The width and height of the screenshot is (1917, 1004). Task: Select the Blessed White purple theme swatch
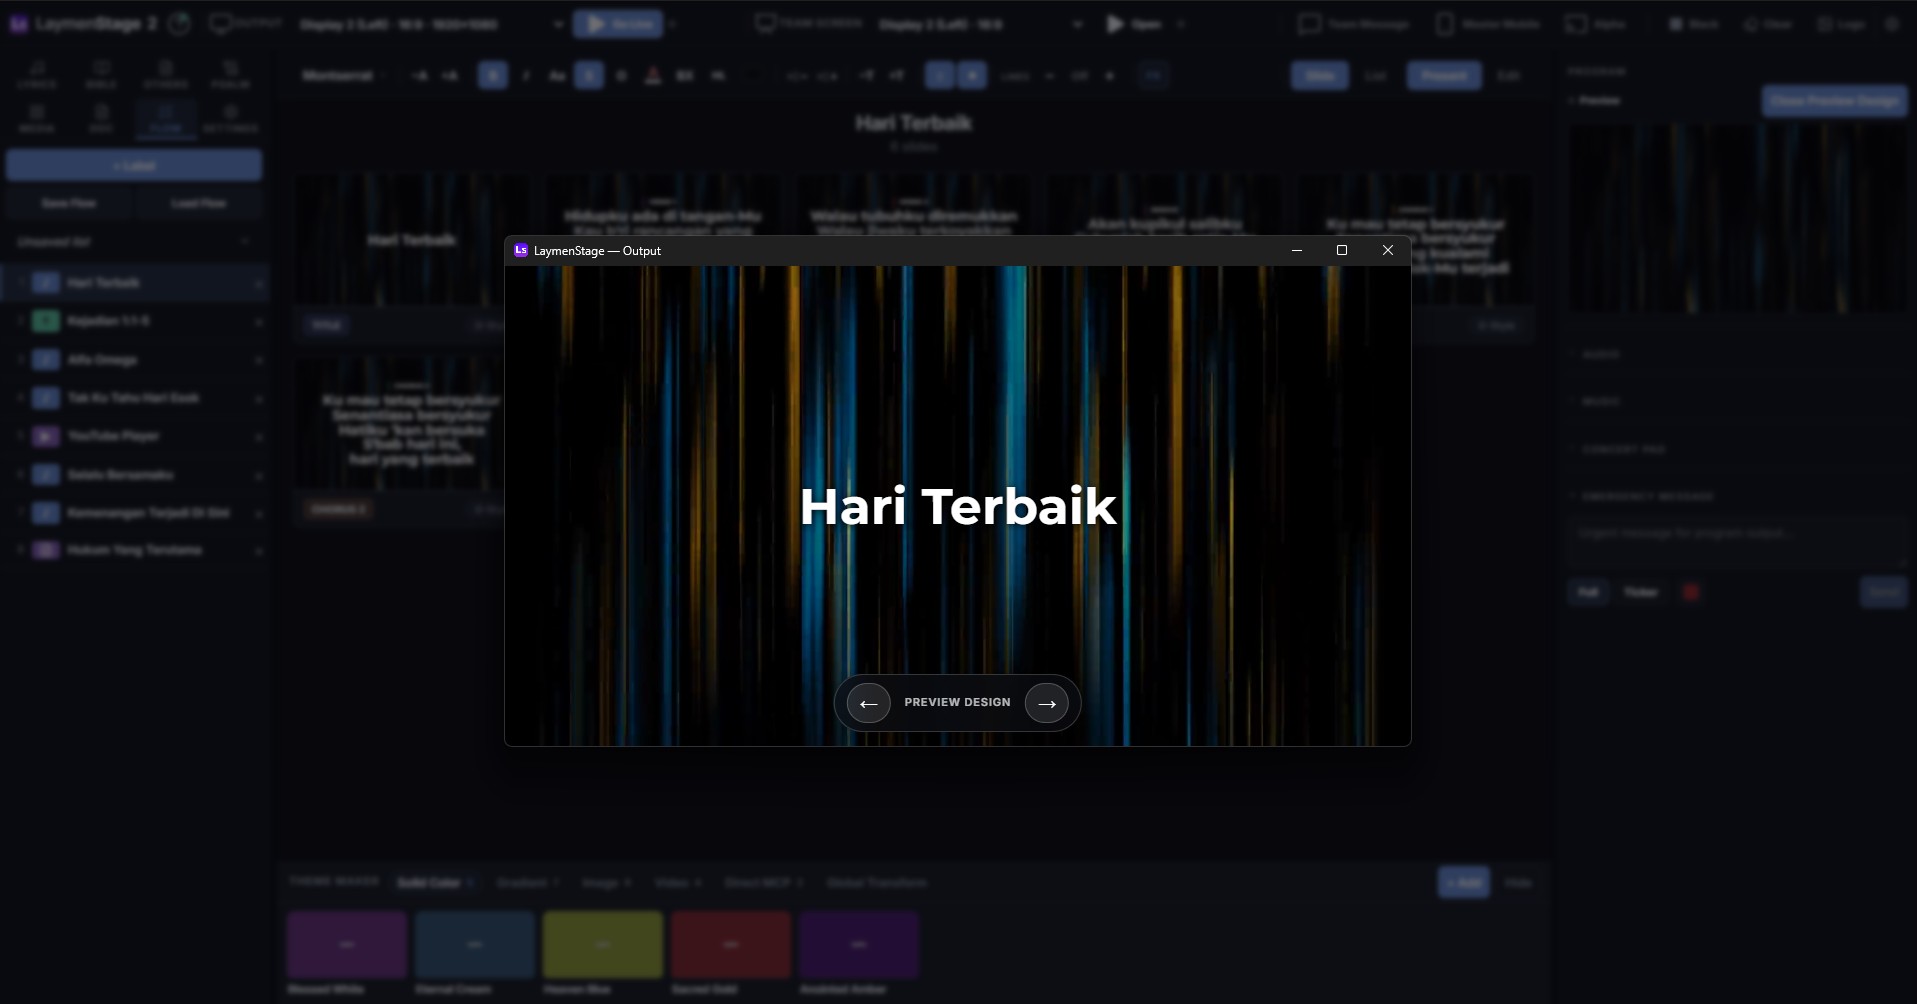(x=347, y=944)
